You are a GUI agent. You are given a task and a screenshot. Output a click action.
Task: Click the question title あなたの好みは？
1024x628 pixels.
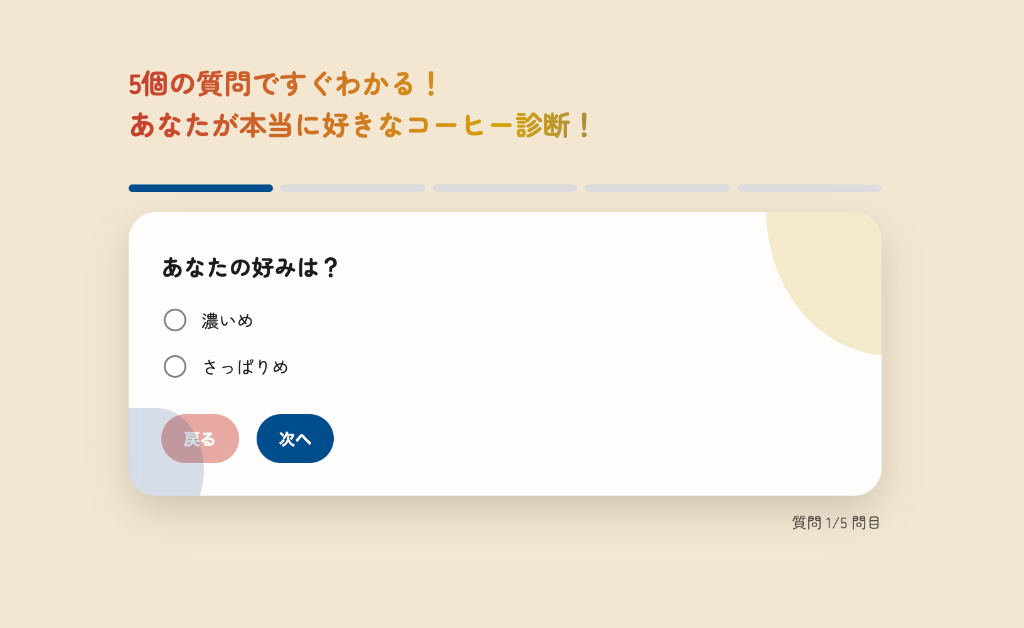click(x=250, y=268)
